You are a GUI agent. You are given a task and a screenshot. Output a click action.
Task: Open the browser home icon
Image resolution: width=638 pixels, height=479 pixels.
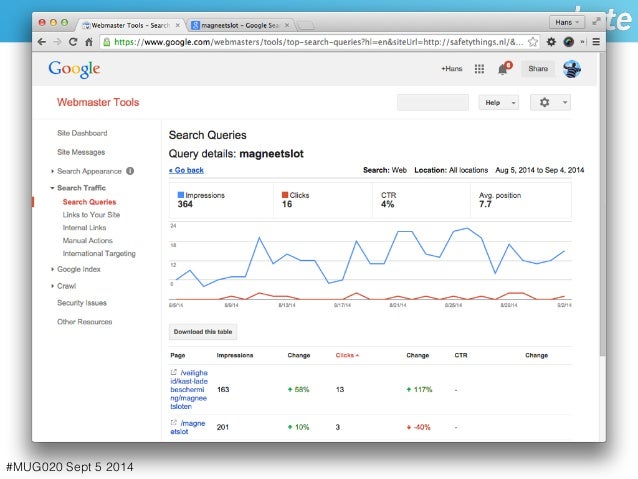(x=88, y=42)
